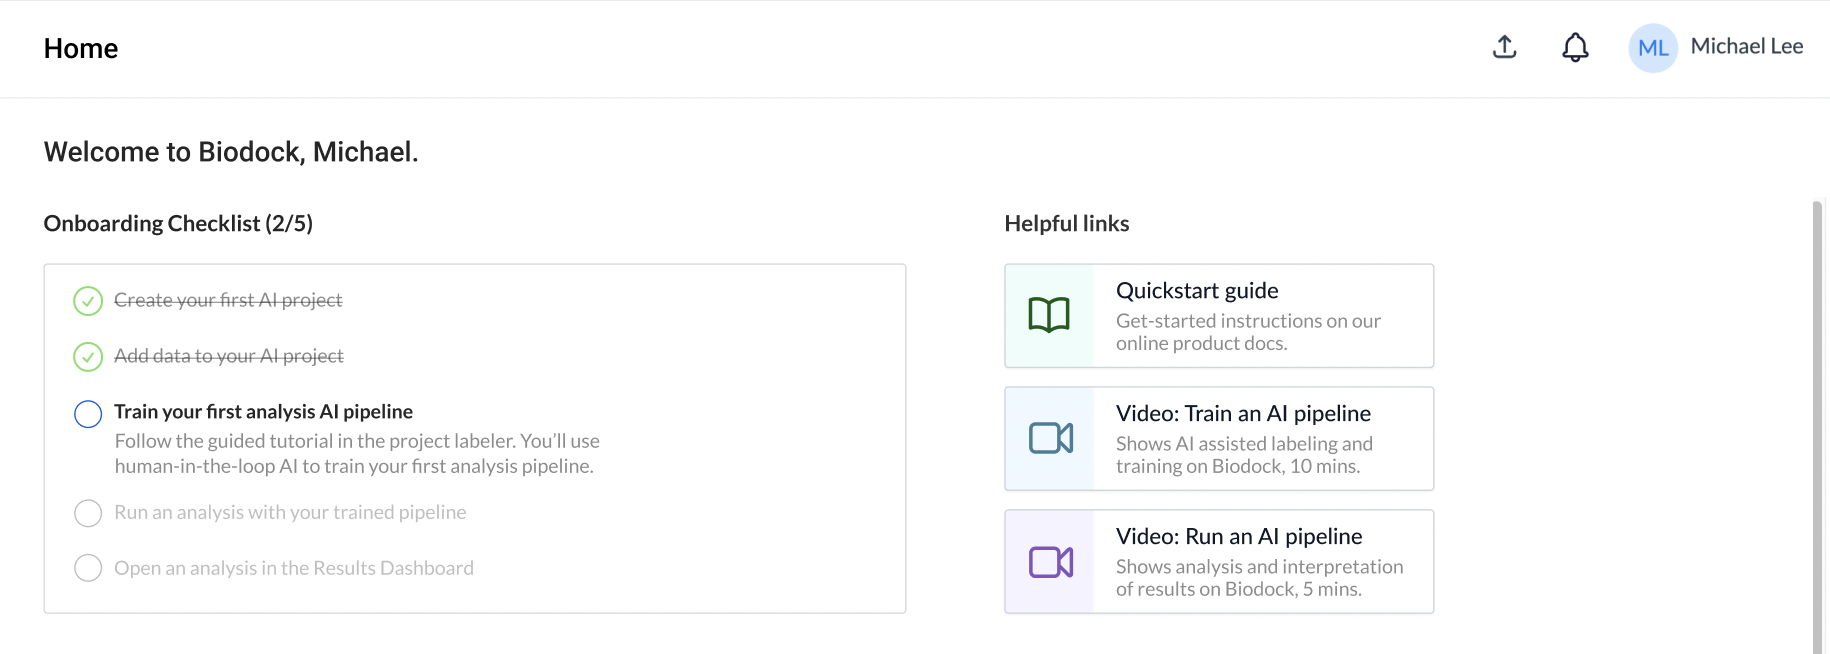Viewport: 1830px width, 654px height.
Task: Select 'Create your first AI project' step
Action: 228,300
